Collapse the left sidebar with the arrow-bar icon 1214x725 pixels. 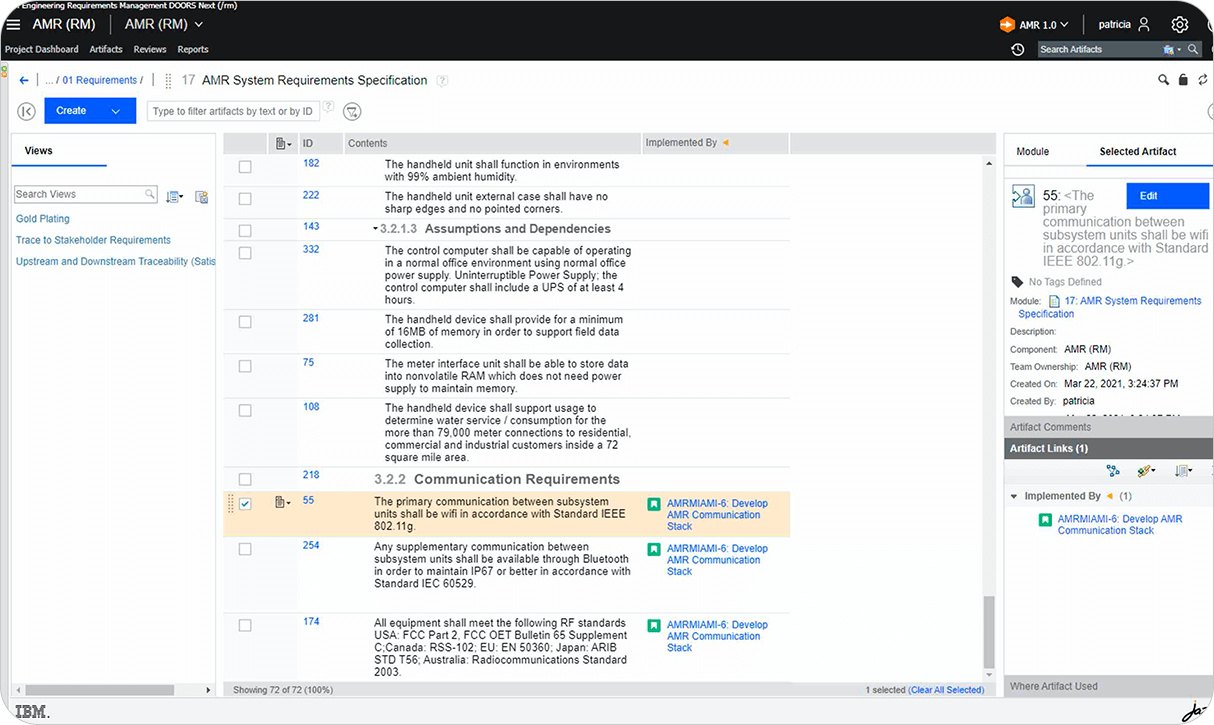(x=27, y=111)
